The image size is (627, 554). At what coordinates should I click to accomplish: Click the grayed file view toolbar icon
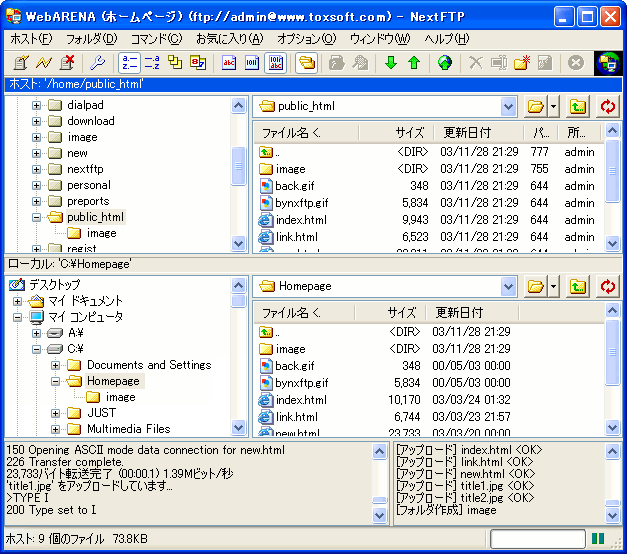tap(337, 63)
